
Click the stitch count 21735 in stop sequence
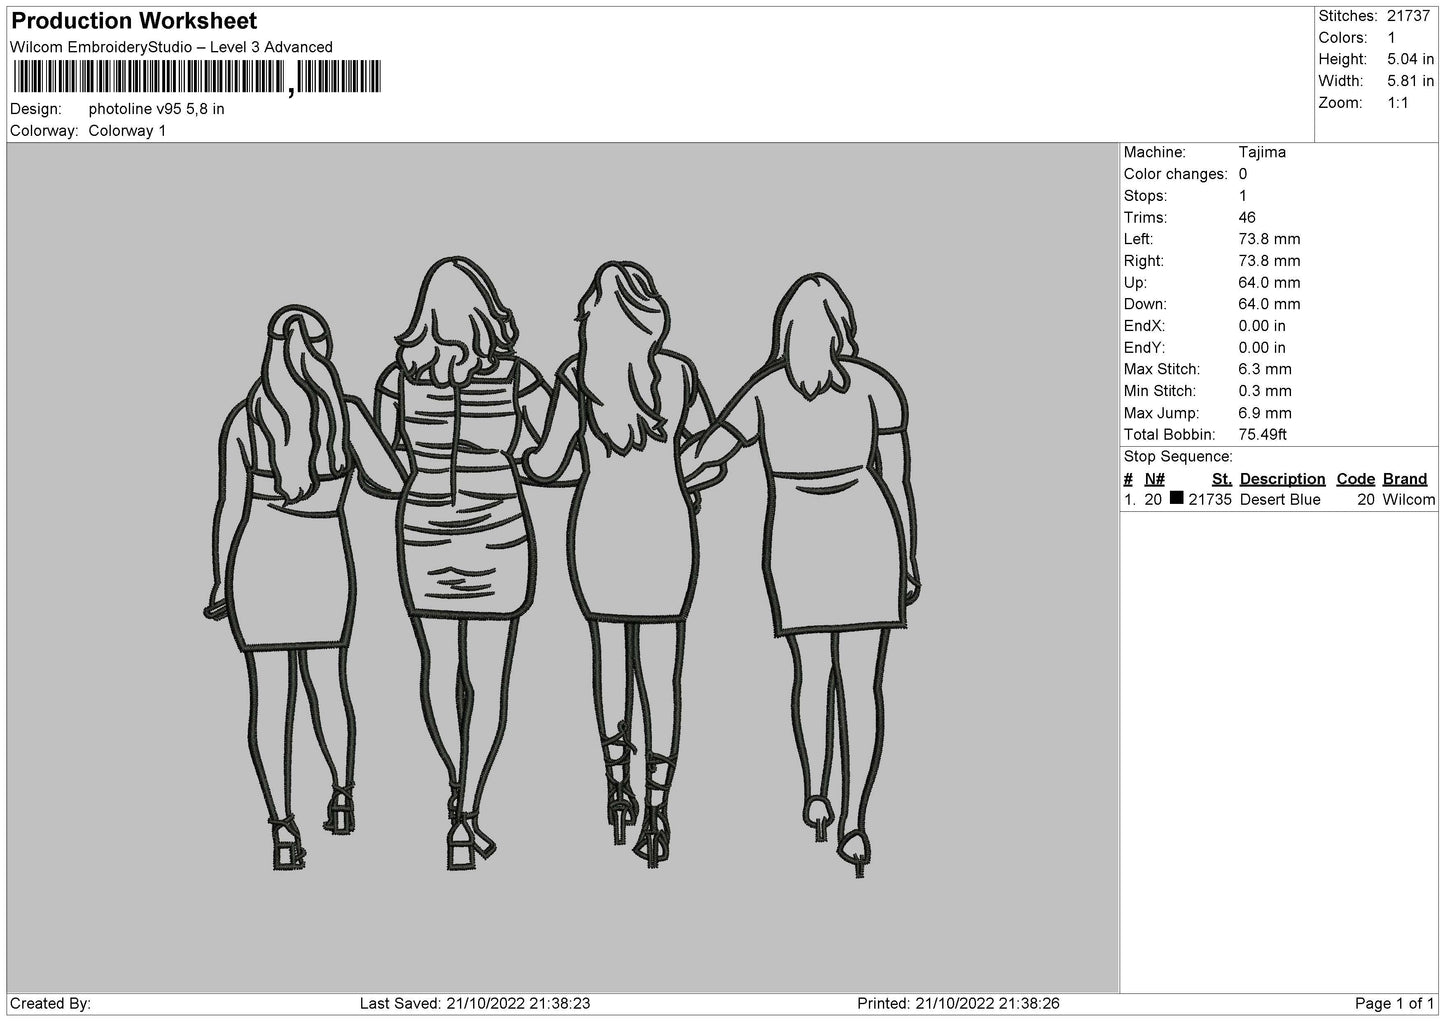[x=1210, y=500]
